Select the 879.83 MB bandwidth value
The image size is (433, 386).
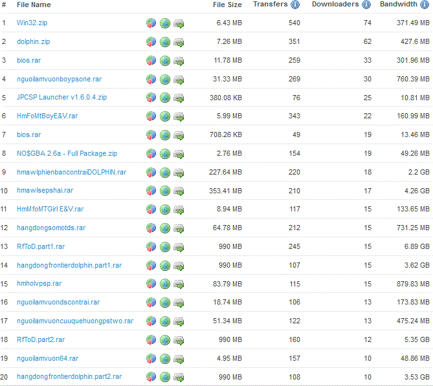(413, 284)
